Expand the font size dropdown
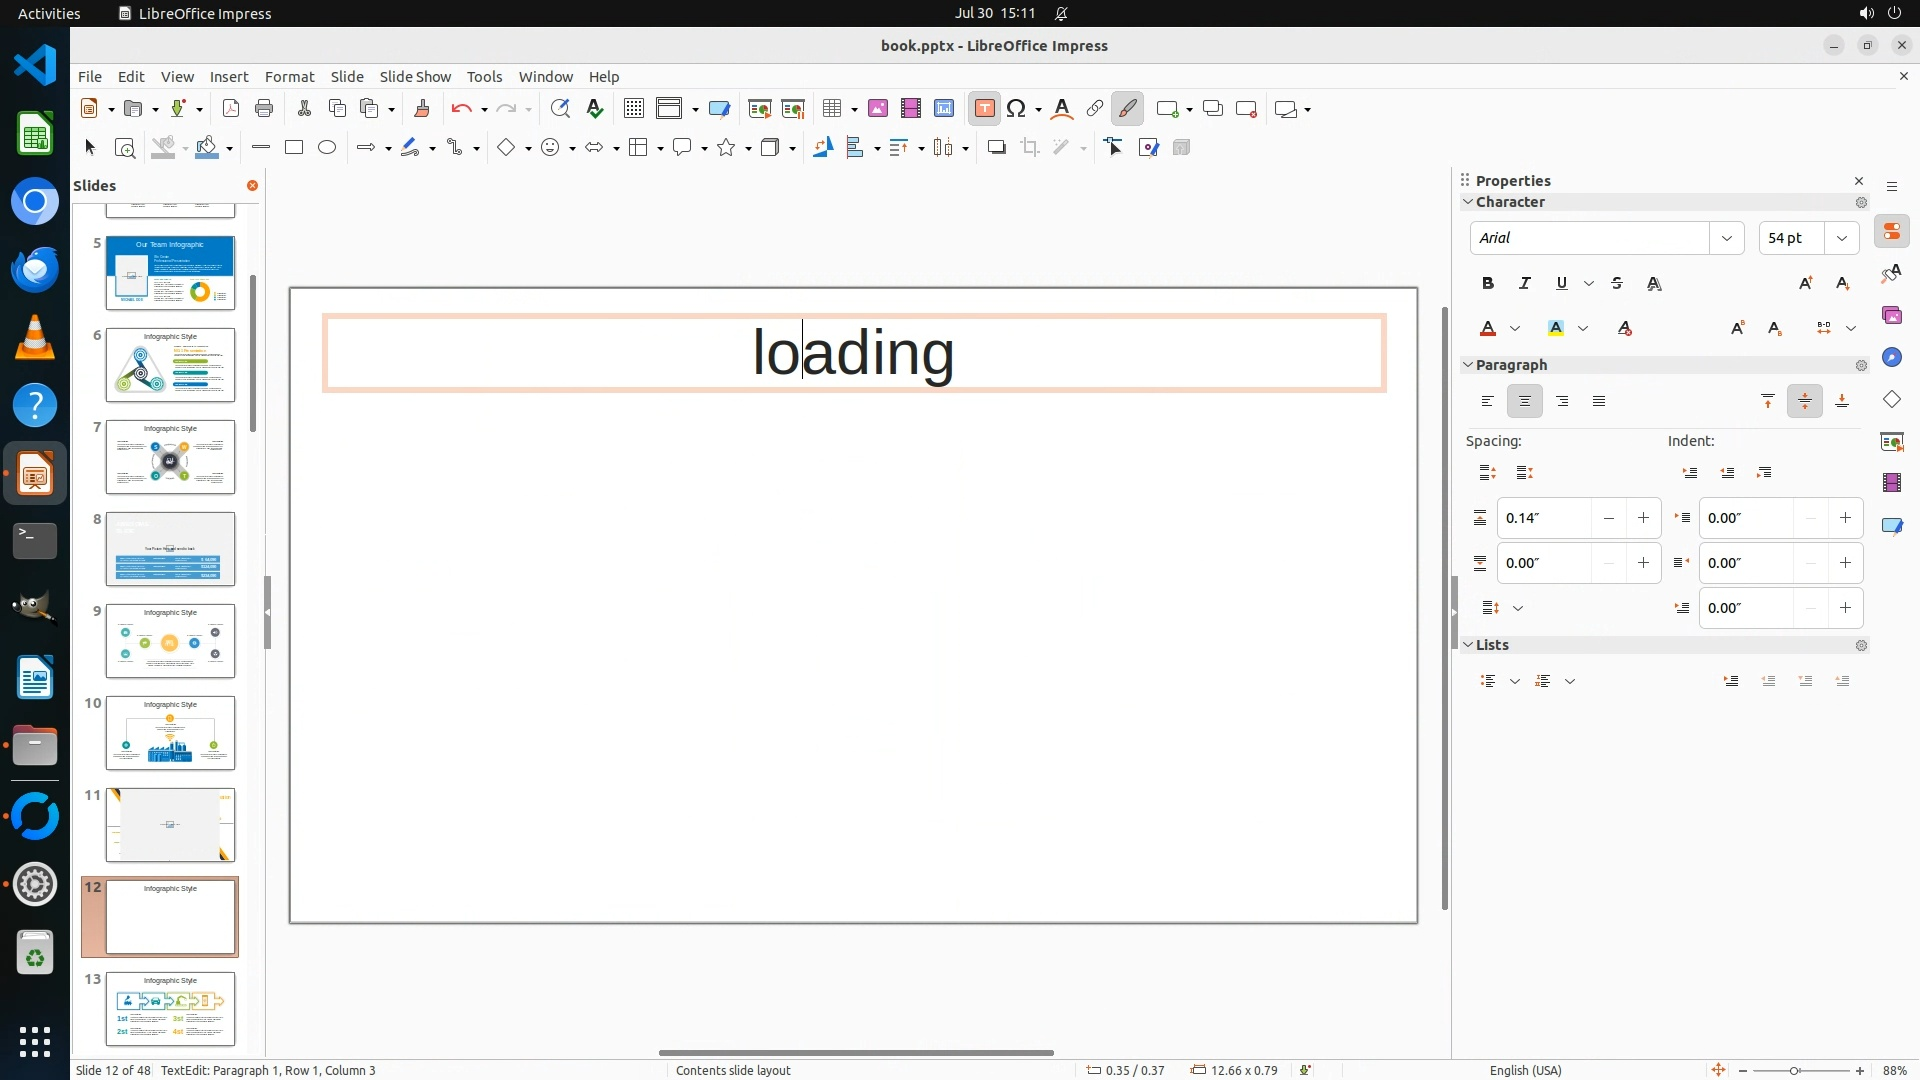Image resolution: width=1920 pixels, height=1080 pixels. [1842, 238]
